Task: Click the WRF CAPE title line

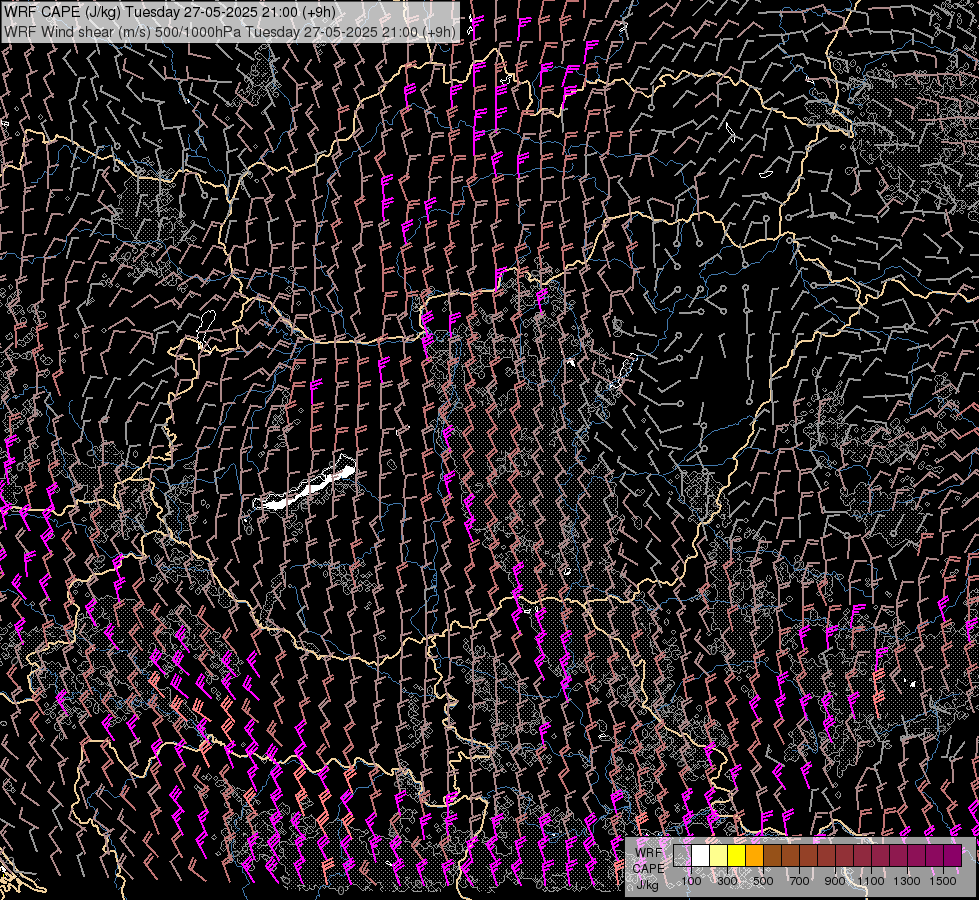Action: click(170, 12)
